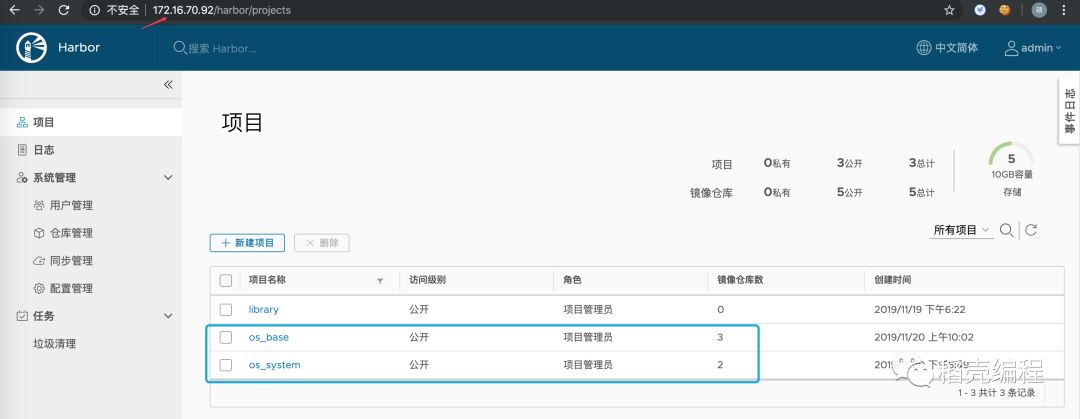Click the 配置管理 gear icon

click(39, 288)
